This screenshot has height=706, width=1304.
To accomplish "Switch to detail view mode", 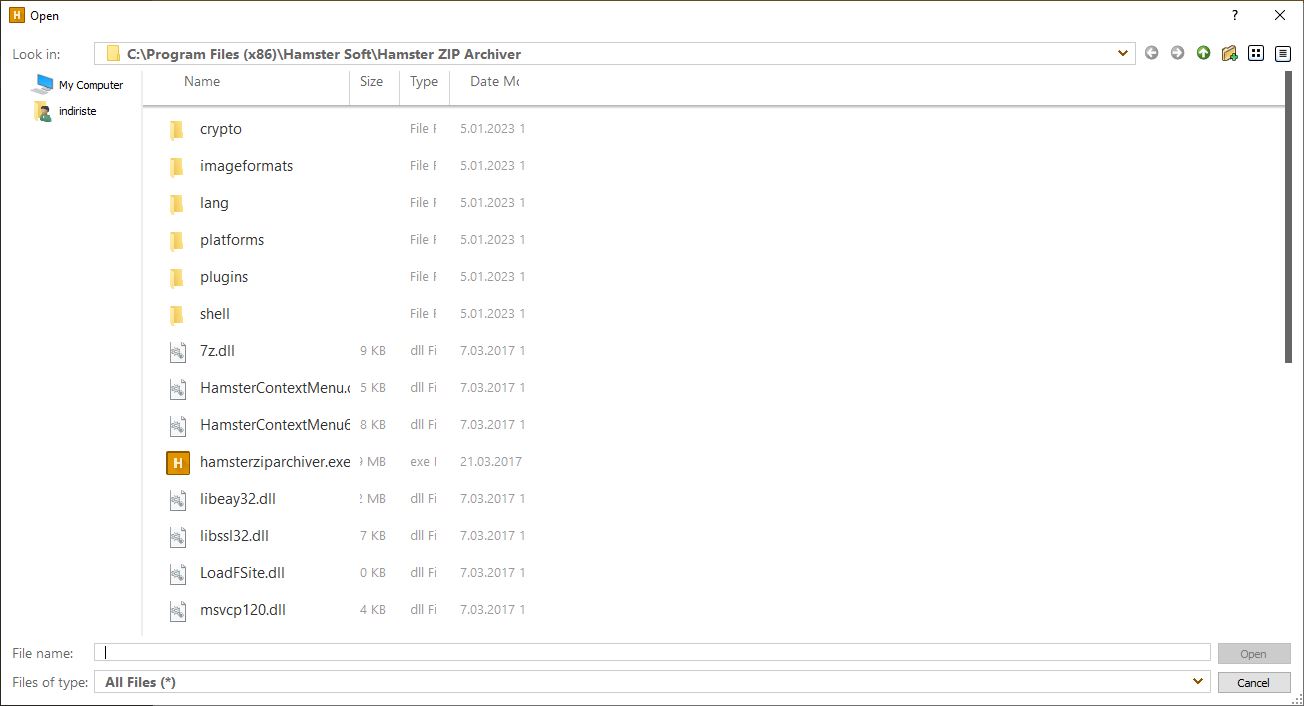I will 1283,53.
